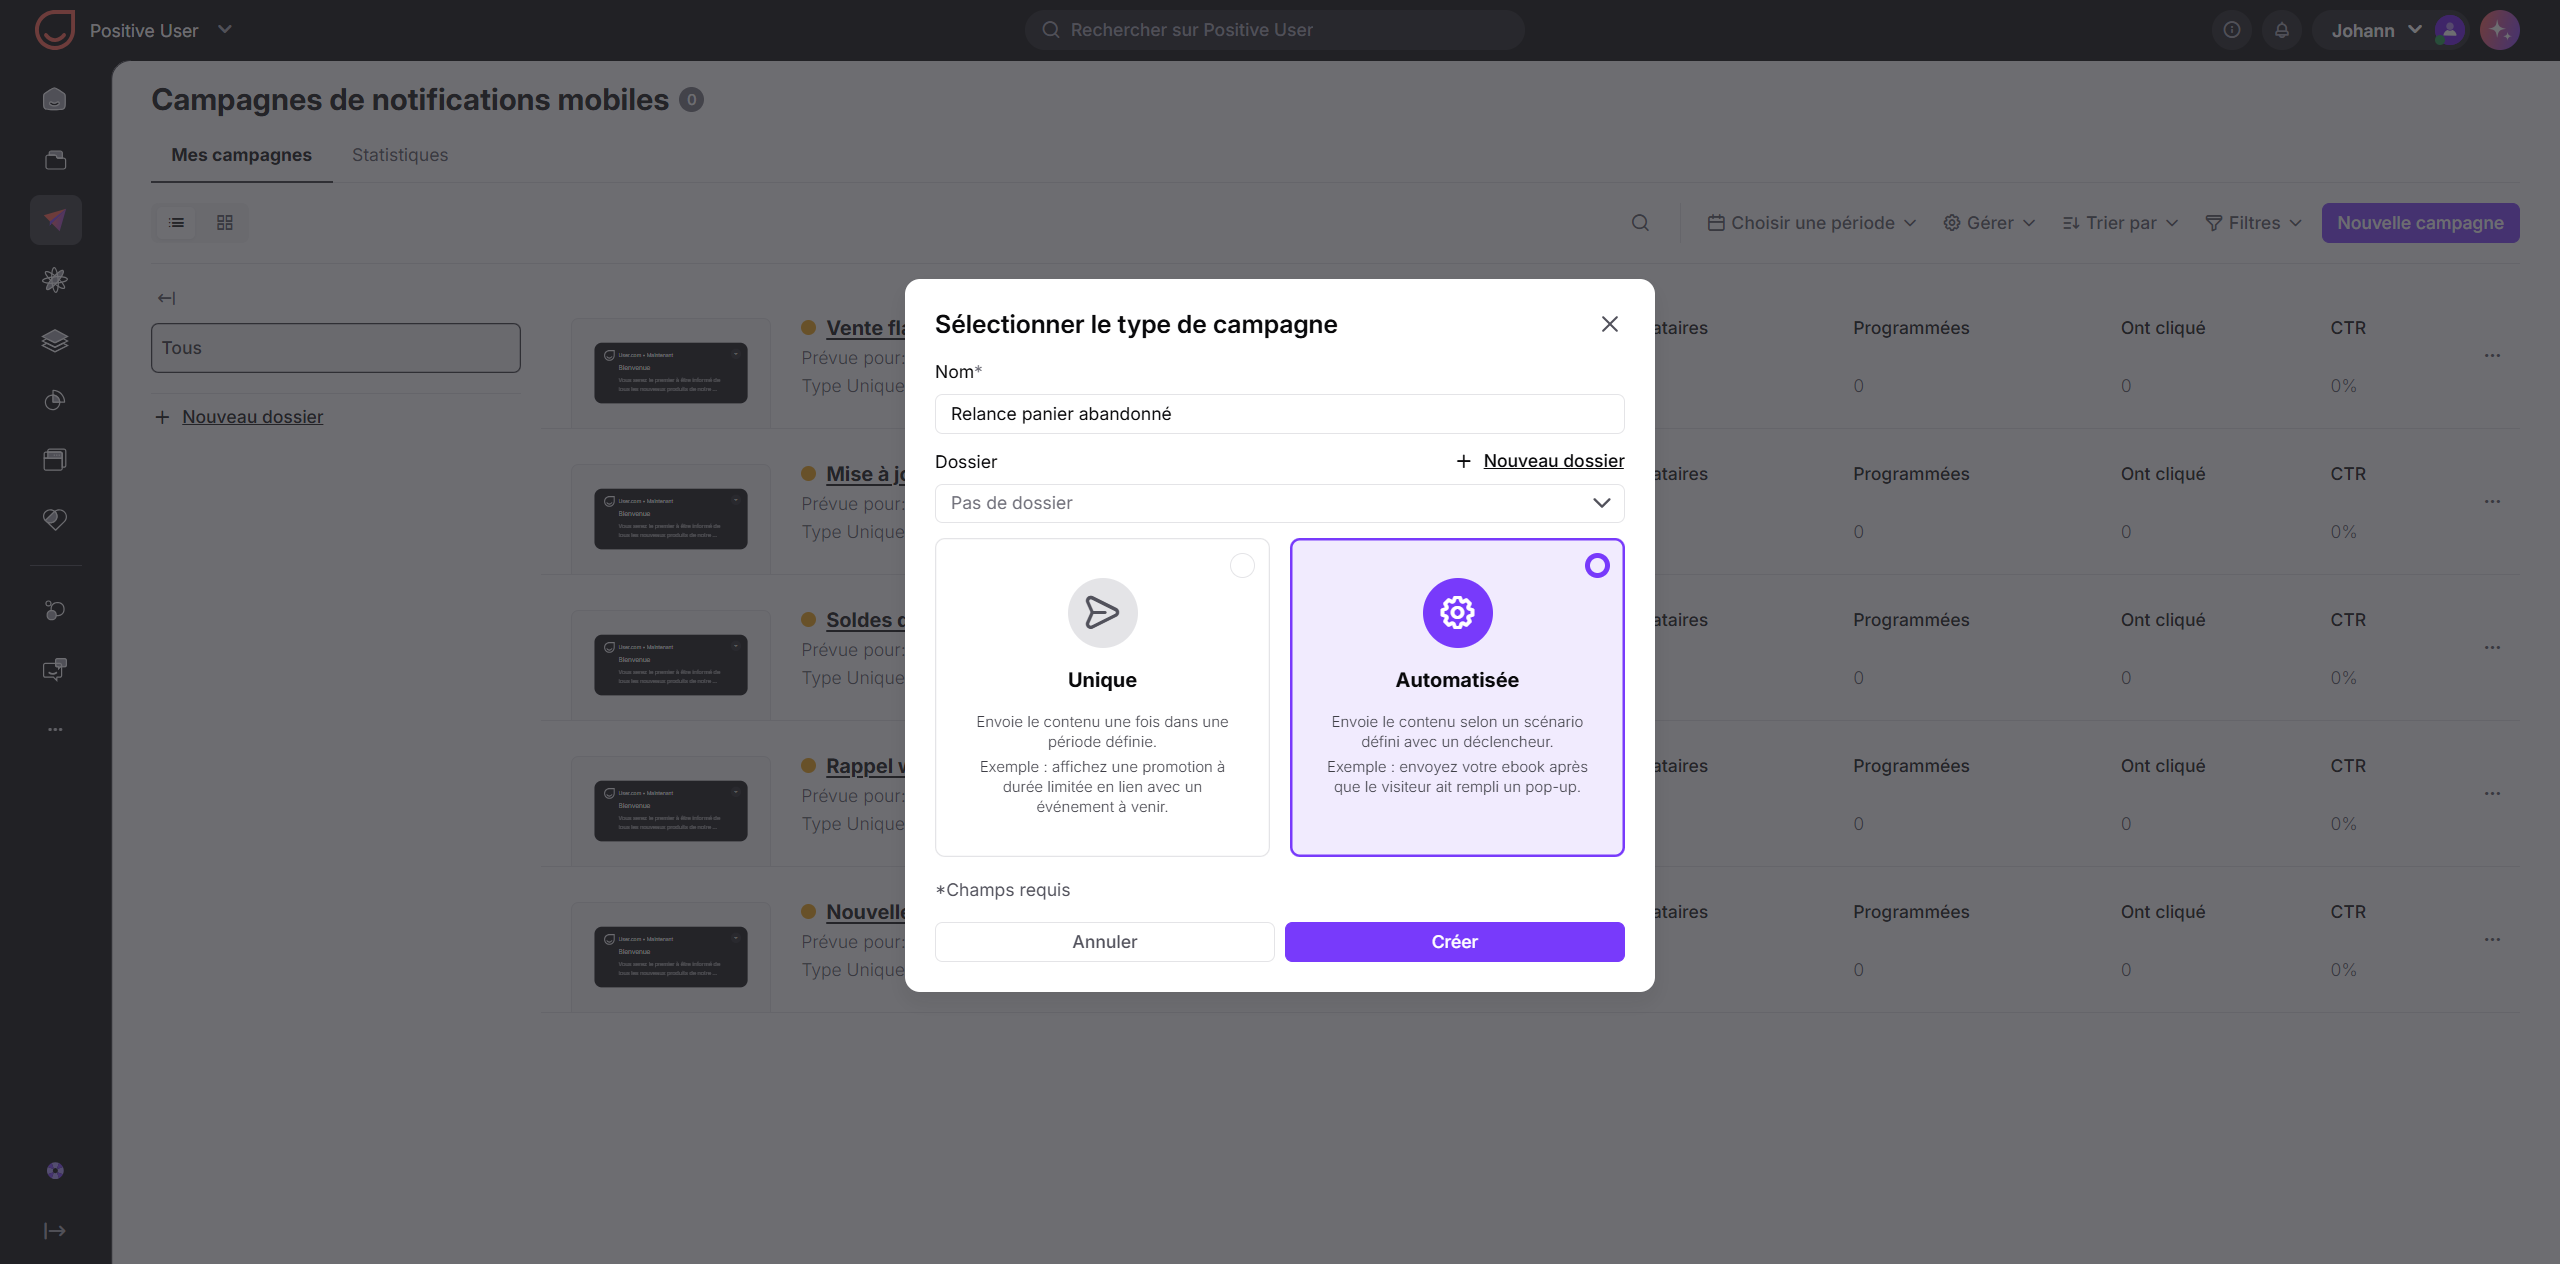
Task: Collapse the folder panel arrow icon
Action: click(166, 298)
